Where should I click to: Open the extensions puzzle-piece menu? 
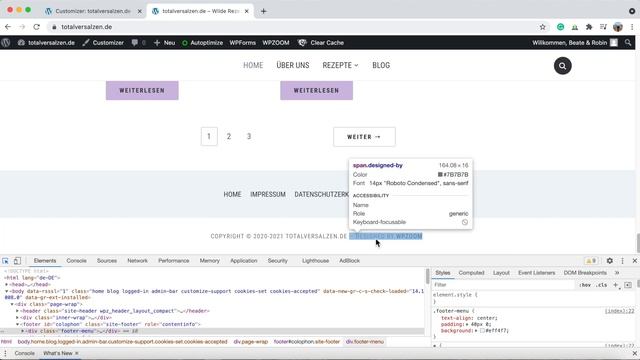click(589, 27)
